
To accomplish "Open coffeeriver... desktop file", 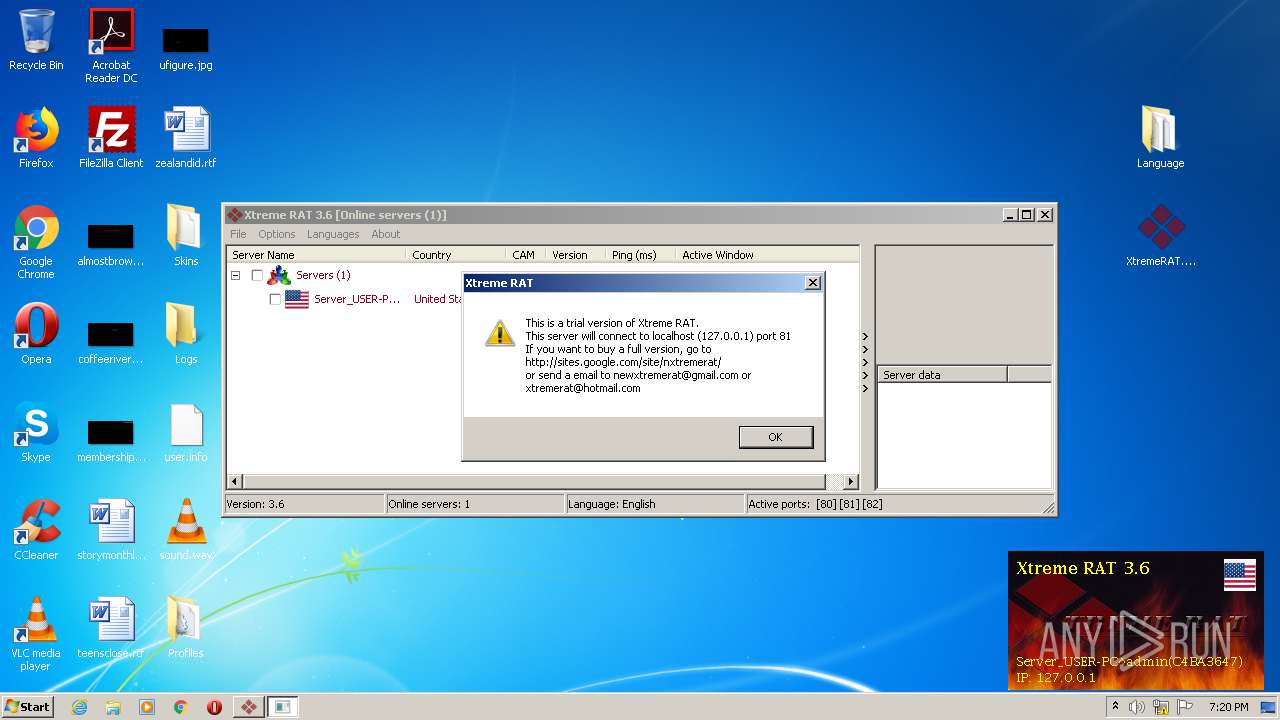I will (111, 341).
